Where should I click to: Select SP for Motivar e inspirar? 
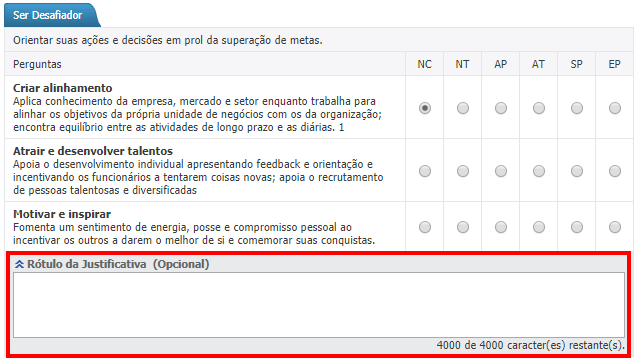pyautogui.click(x=577, y=227)
